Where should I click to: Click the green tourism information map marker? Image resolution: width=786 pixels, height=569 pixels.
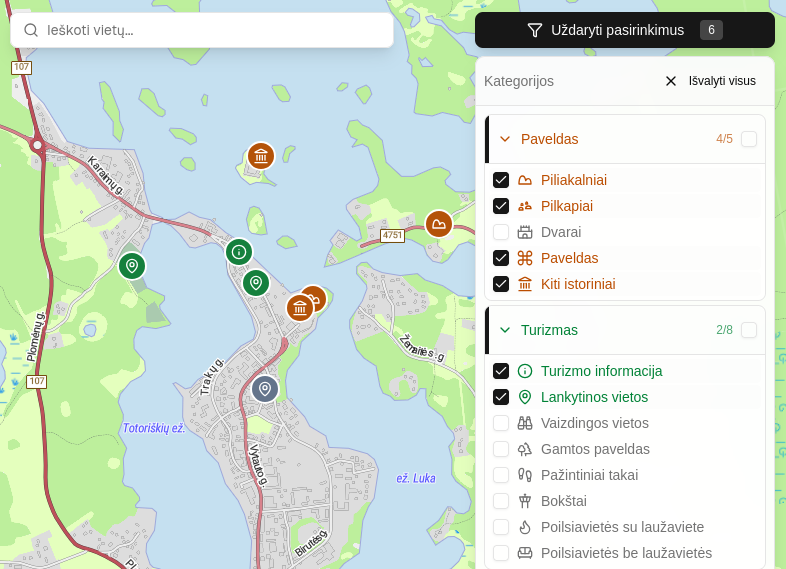238,252
